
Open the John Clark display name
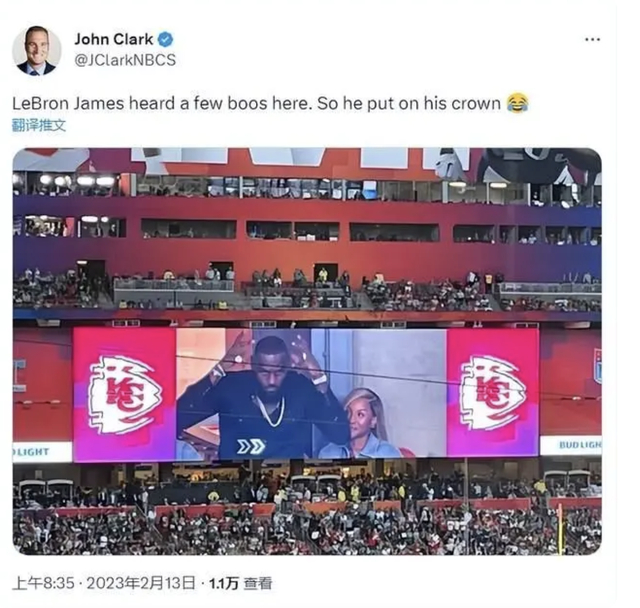(114, 39)
